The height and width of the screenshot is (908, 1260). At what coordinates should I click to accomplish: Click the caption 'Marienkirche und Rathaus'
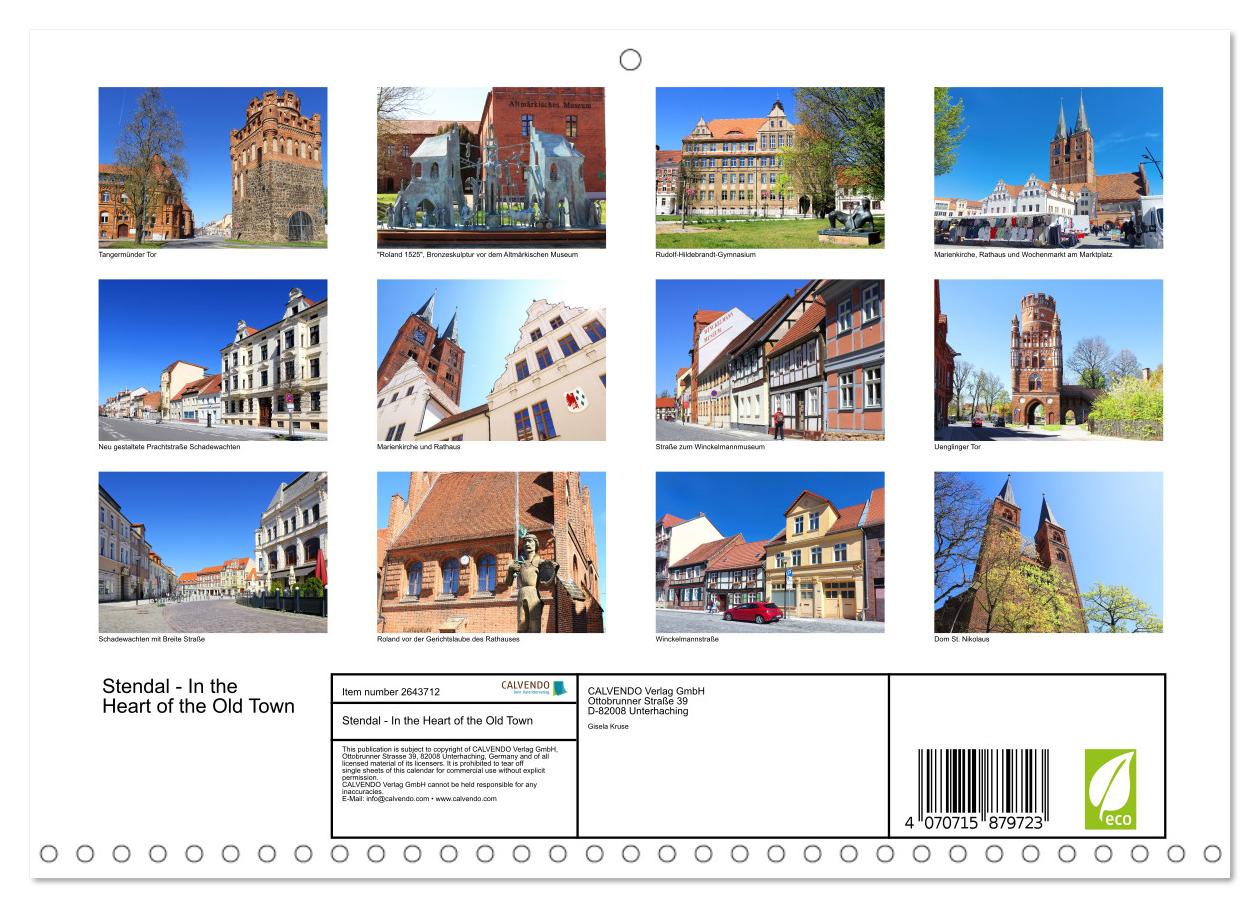click(x=419, y=447)
